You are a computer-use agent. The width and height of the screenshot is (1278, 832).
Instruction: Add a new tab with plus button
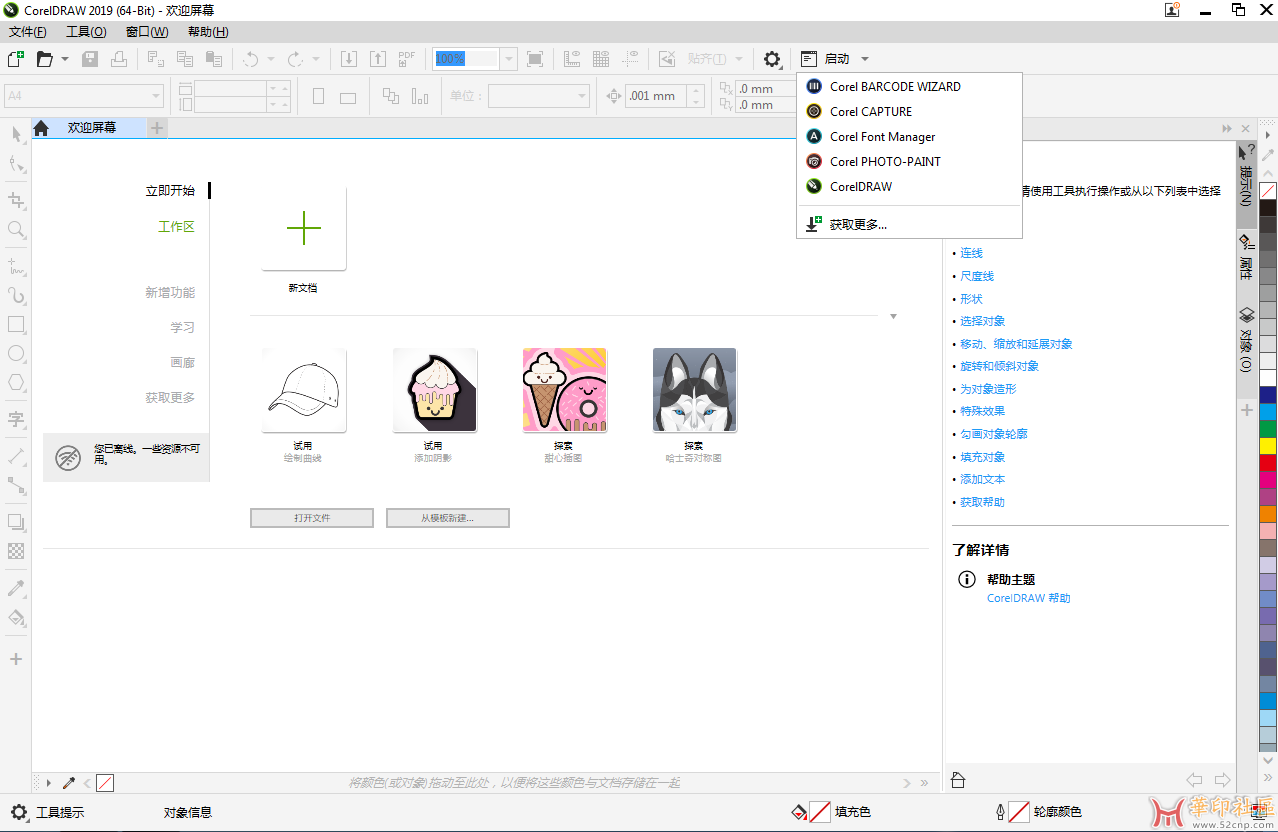157,128
